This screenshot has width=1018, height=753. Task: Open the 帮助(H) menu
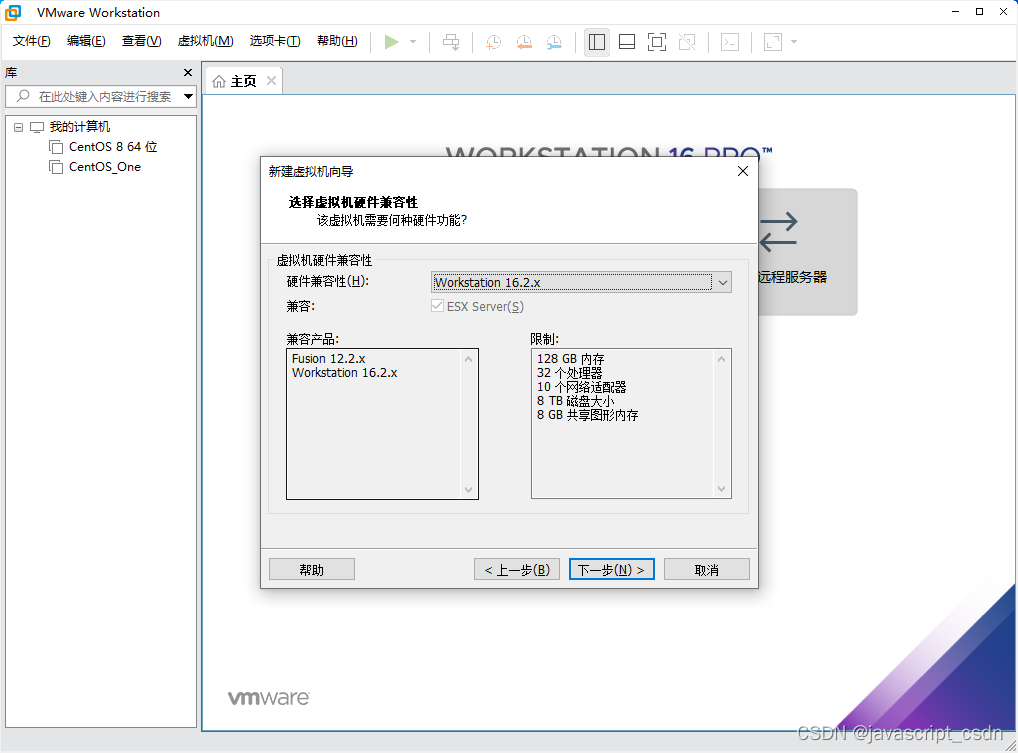[337, 41]
